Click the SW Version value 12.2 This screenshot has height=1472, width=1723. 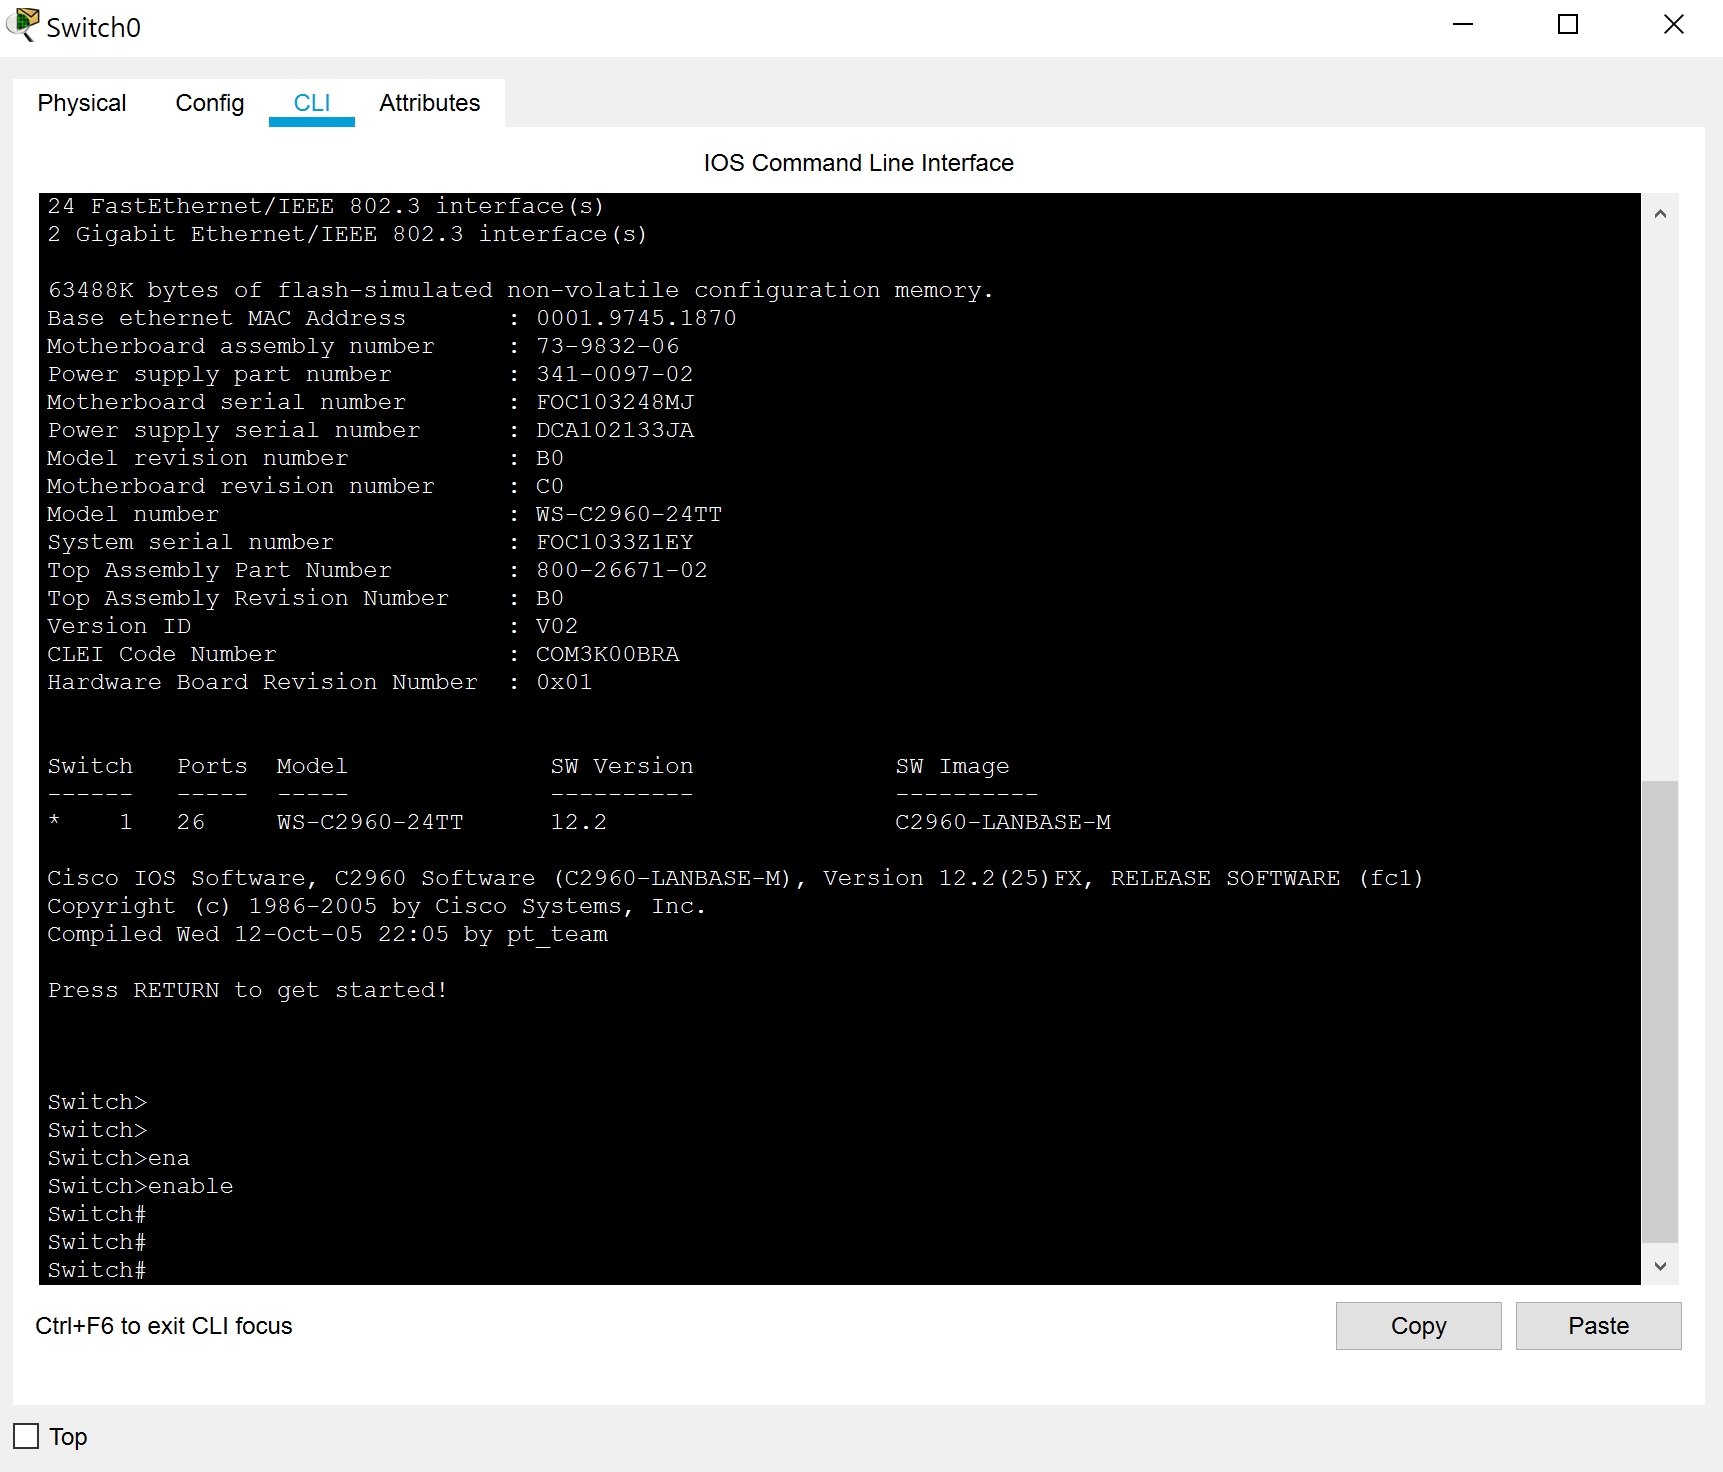point(579,822)
